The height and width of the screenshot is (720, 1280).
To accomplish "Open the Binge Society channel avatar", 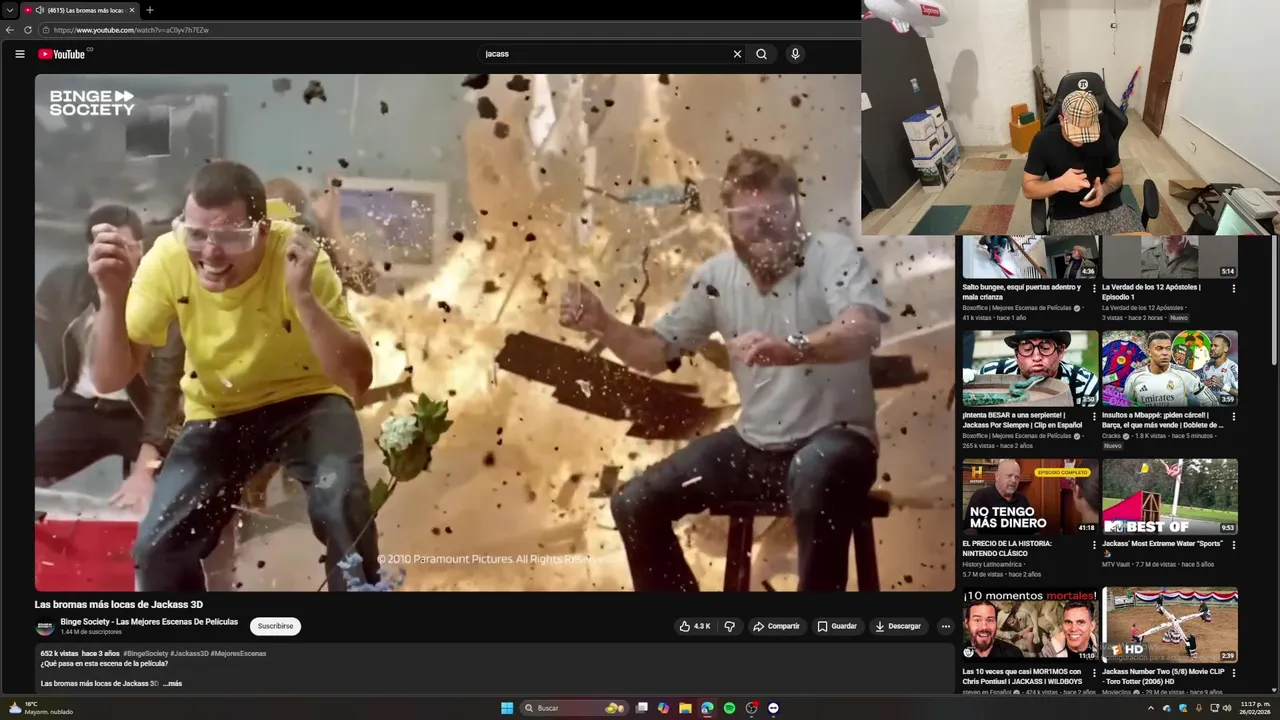I will pyautogui.click(x=45, y=627).
